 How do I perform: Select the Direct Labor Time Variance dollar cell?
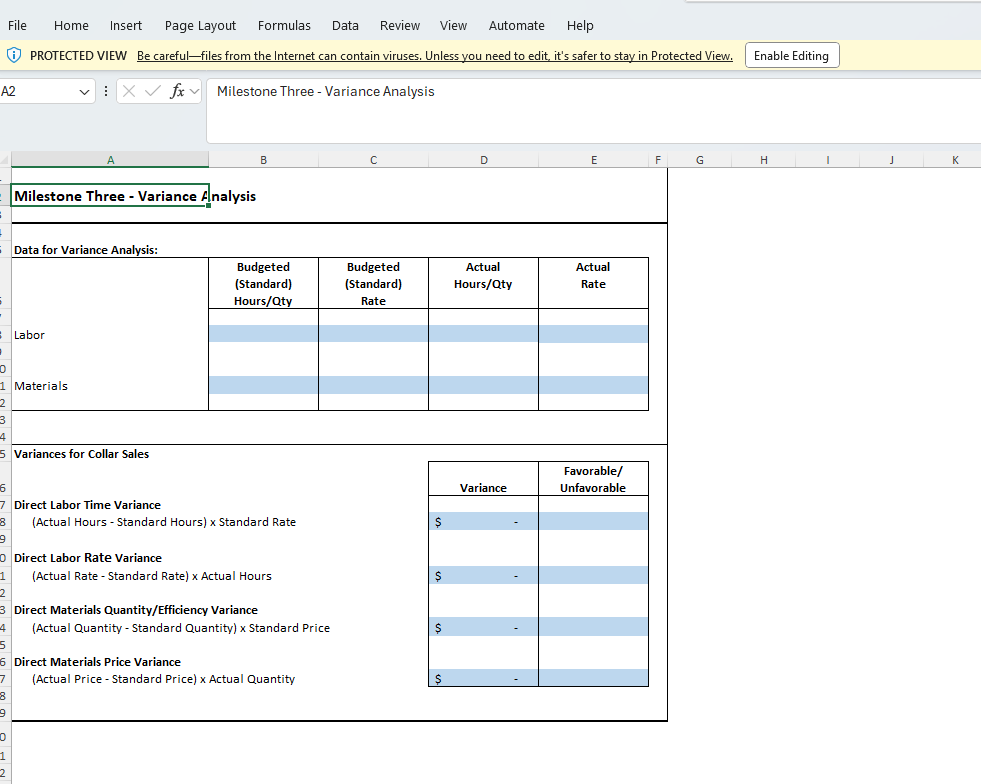(x=483, y=522)
